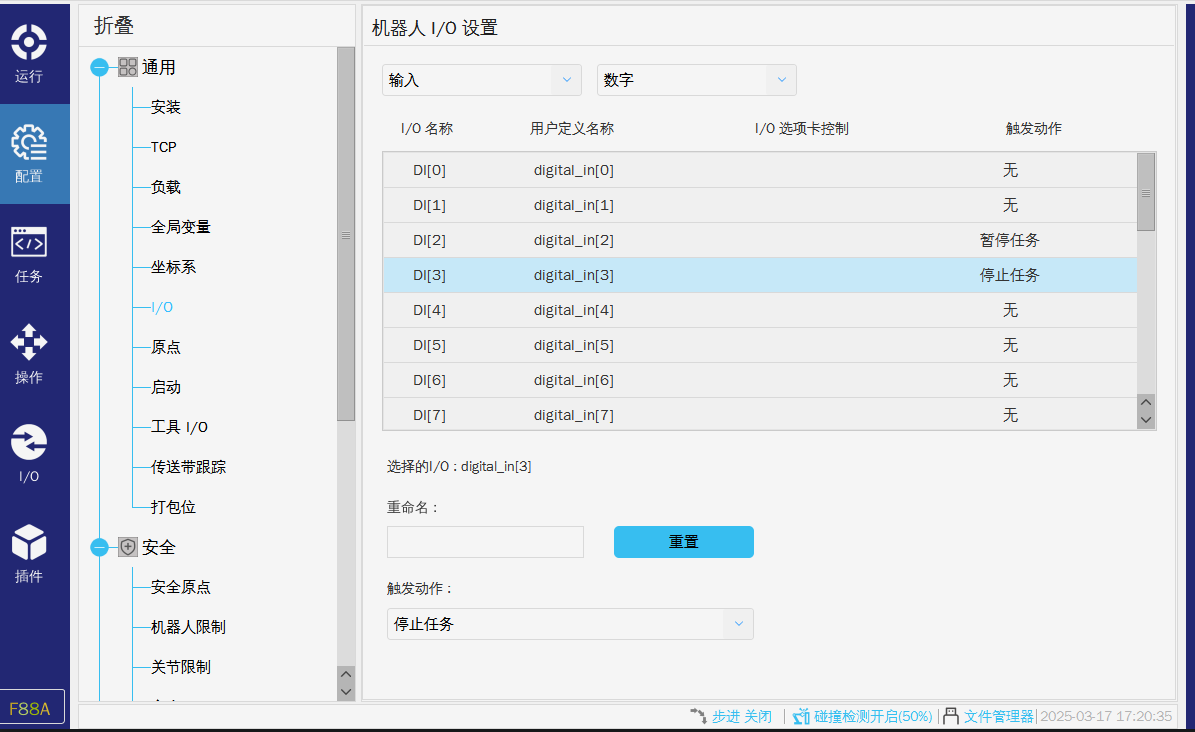
Task: Open the I/O sidebar icon
Action: (x=29, y=443)
